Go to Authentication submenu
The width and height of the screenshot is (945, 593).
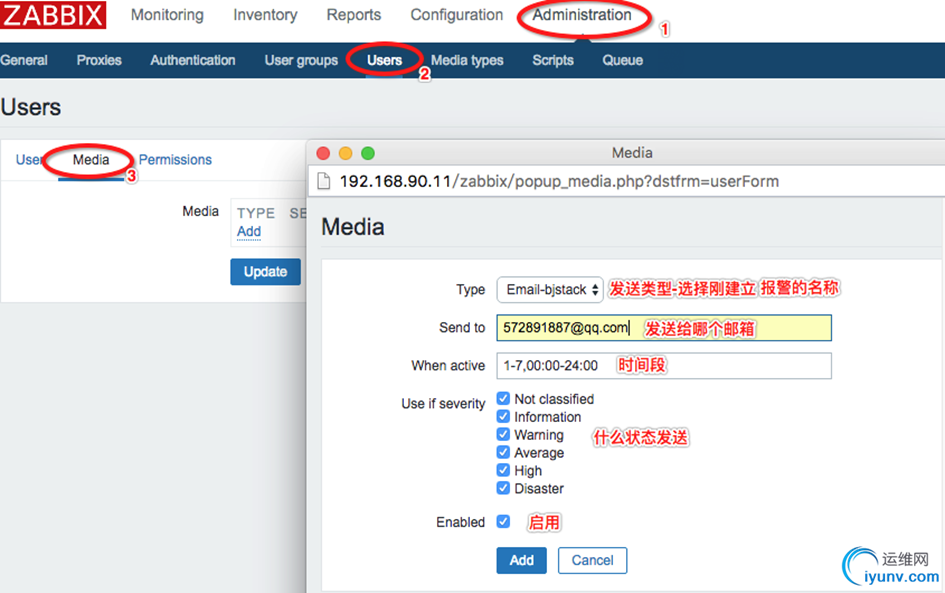click(193, 60)
